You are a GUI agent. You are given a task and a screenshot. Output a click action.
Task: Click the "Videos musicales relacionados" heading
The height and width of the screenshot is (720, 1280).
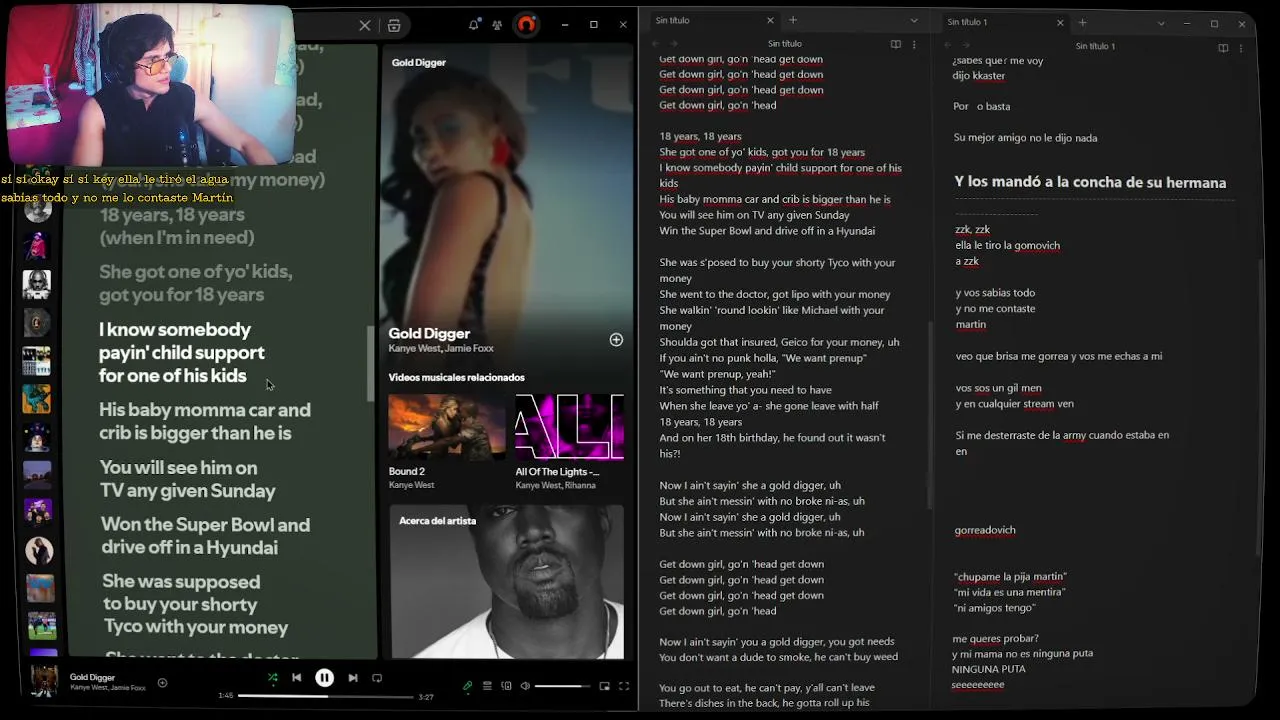tap(456, 377)
